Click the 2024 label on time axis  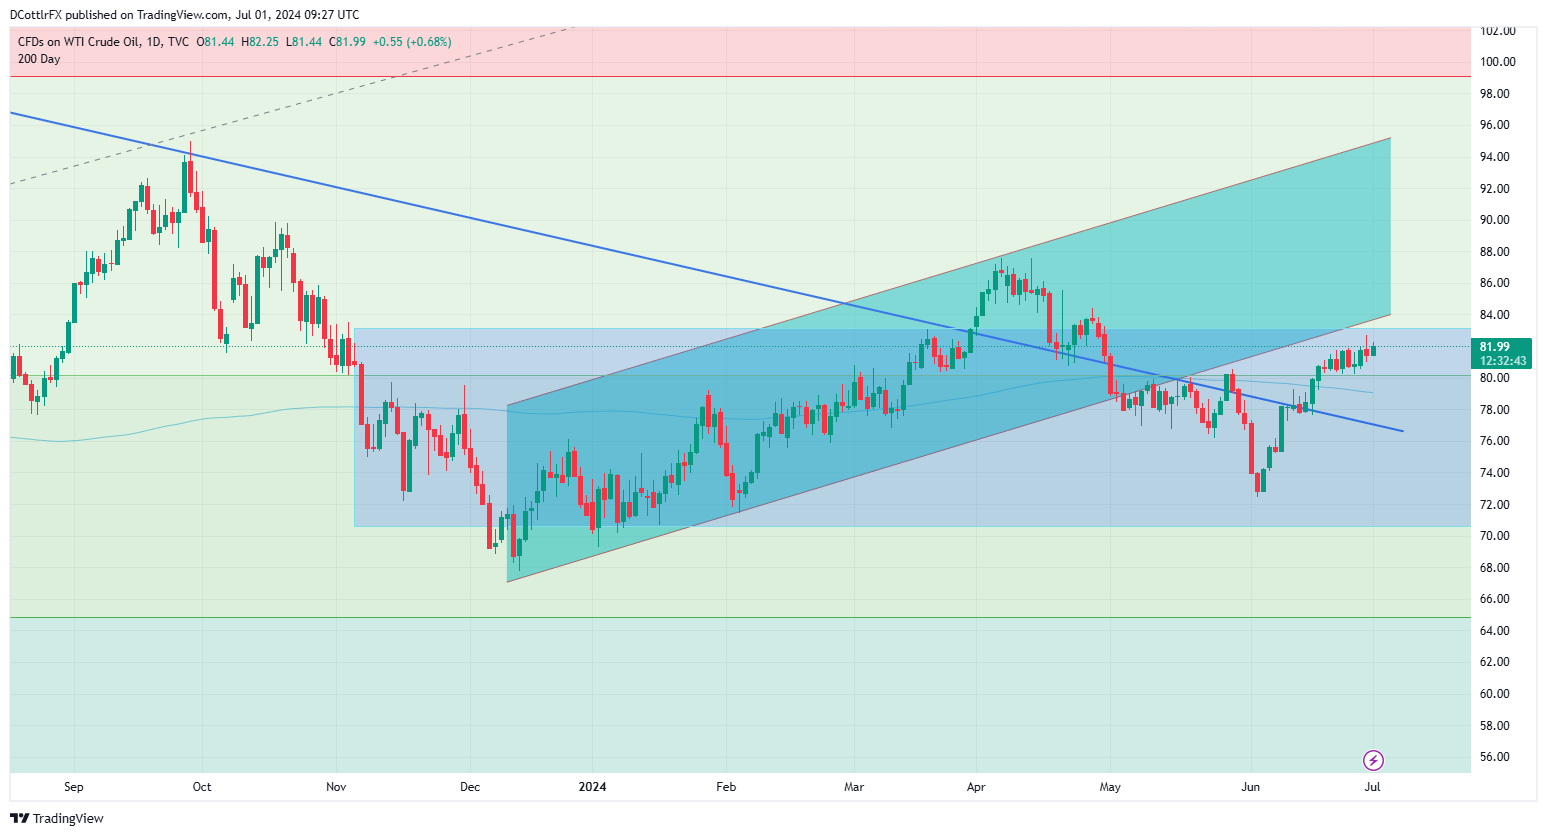tap(593, 787)
